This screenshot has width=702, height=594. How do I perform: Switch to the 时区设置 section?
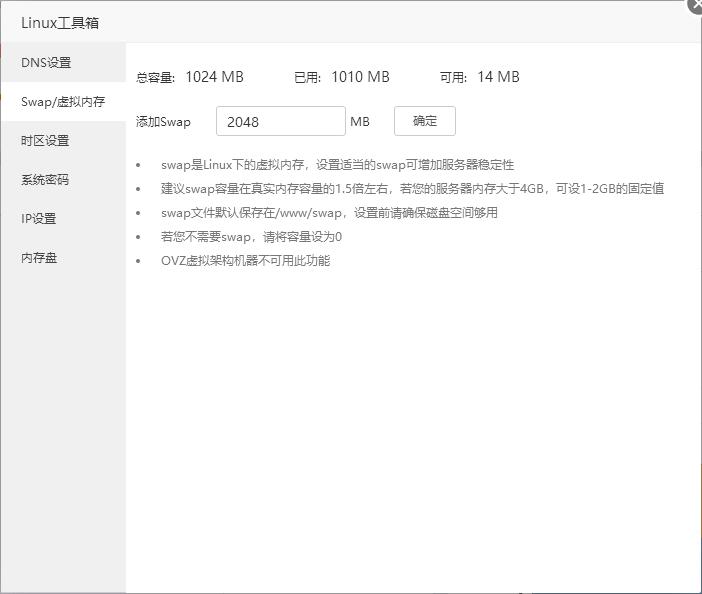[x=45, y=141]
